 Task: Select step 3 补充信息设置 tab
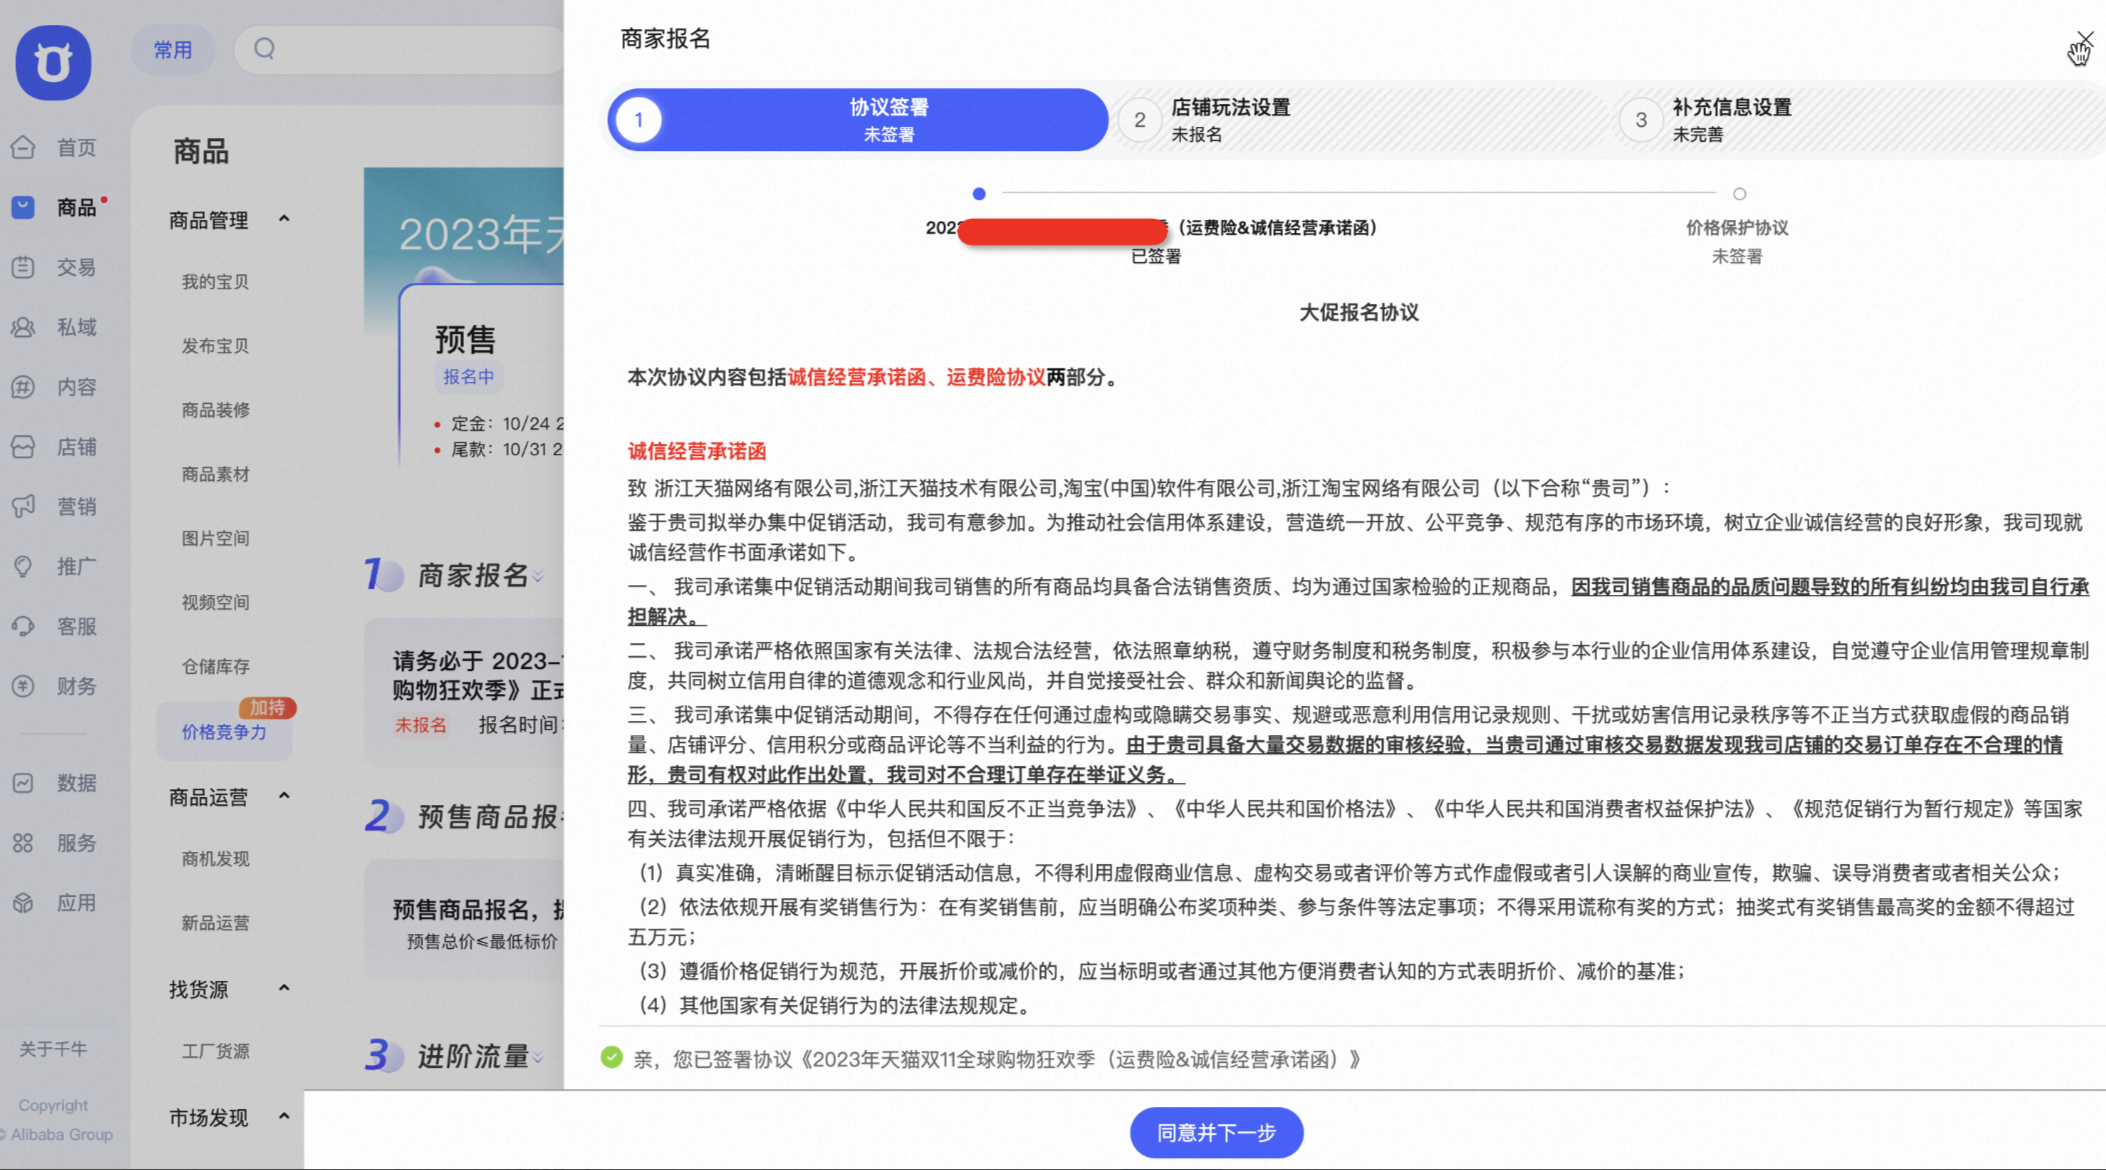[1860, 120]
